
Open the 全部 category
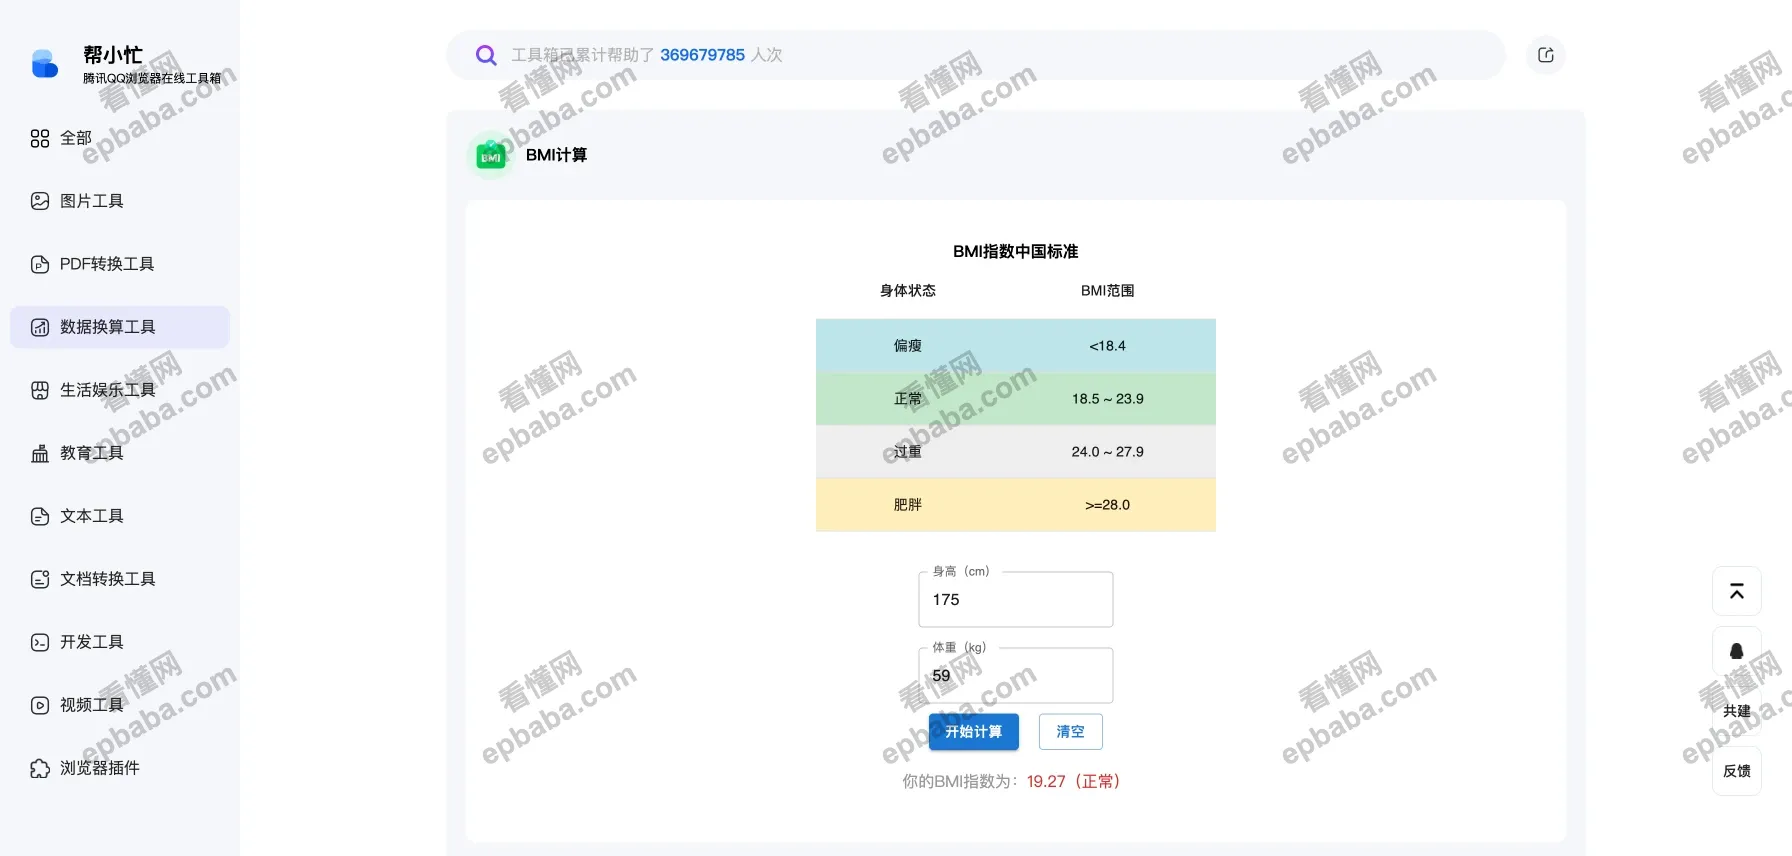pos(120,138)
